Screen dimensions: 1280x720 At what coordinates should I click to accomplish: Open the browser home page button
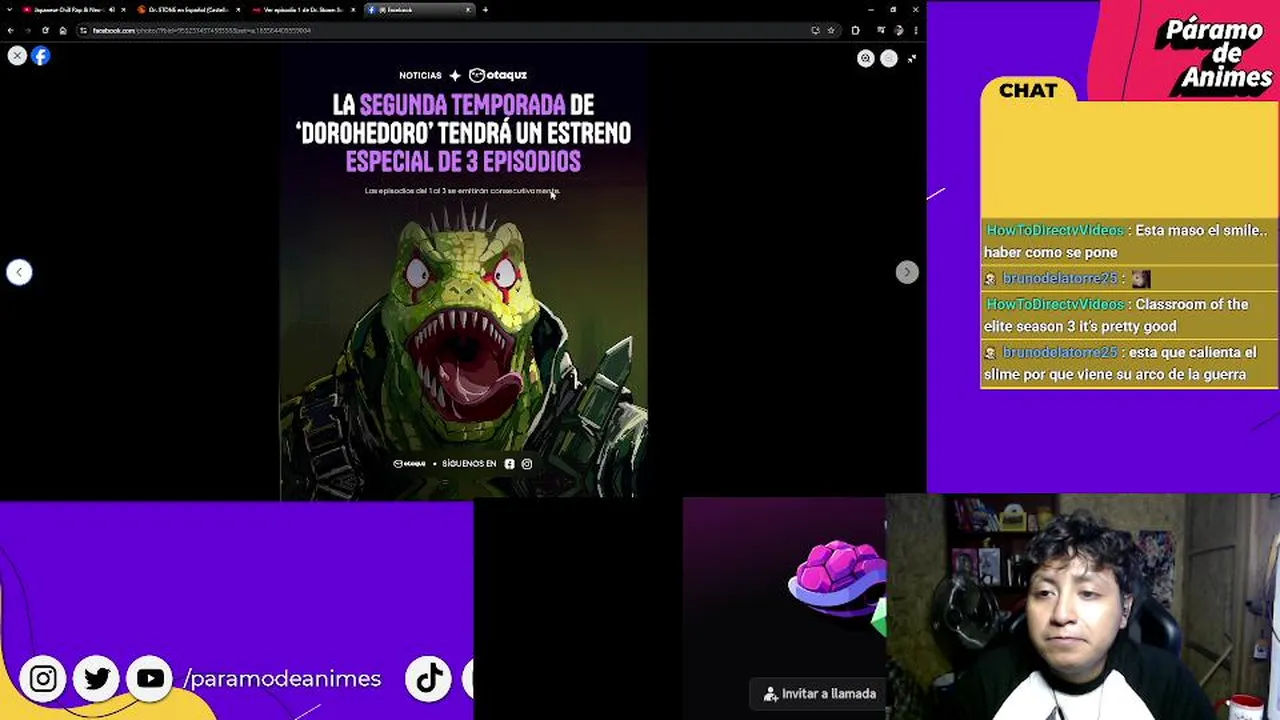62,30
